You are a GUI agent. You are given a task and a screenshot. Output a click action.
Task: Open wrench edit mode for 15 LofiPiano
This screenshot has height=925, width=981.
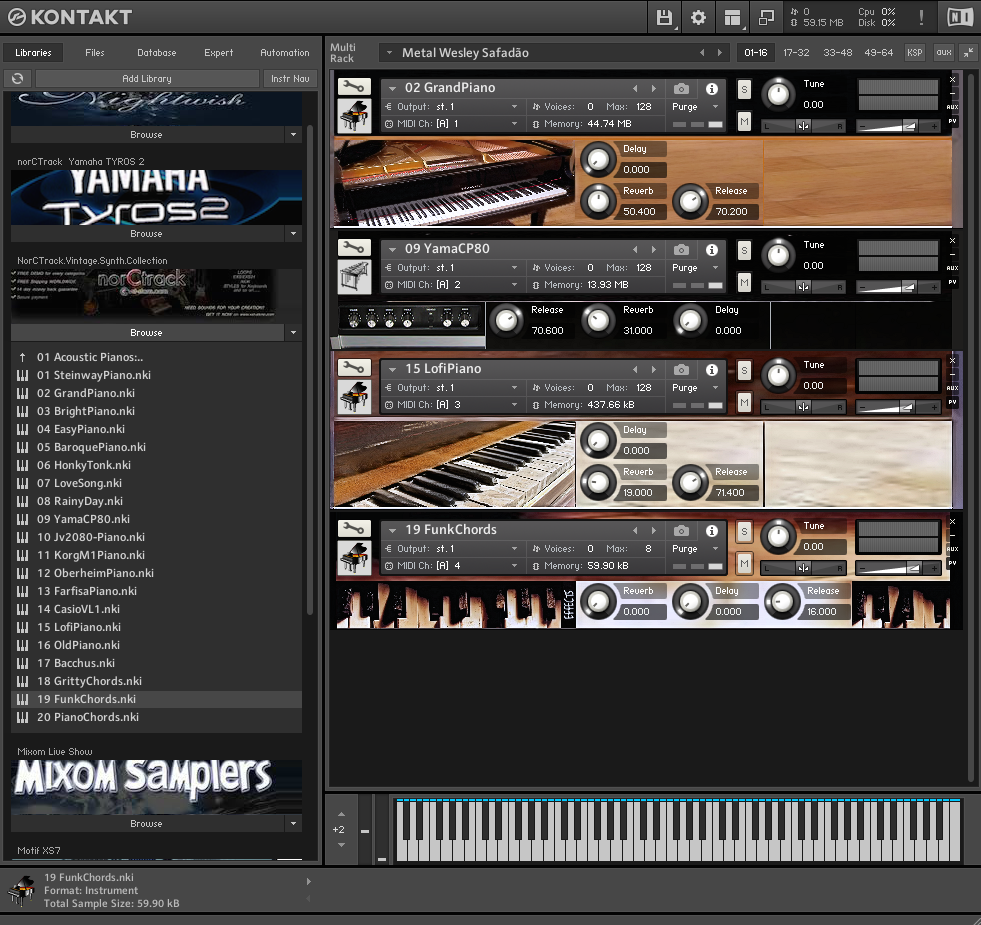coord(354,367)
